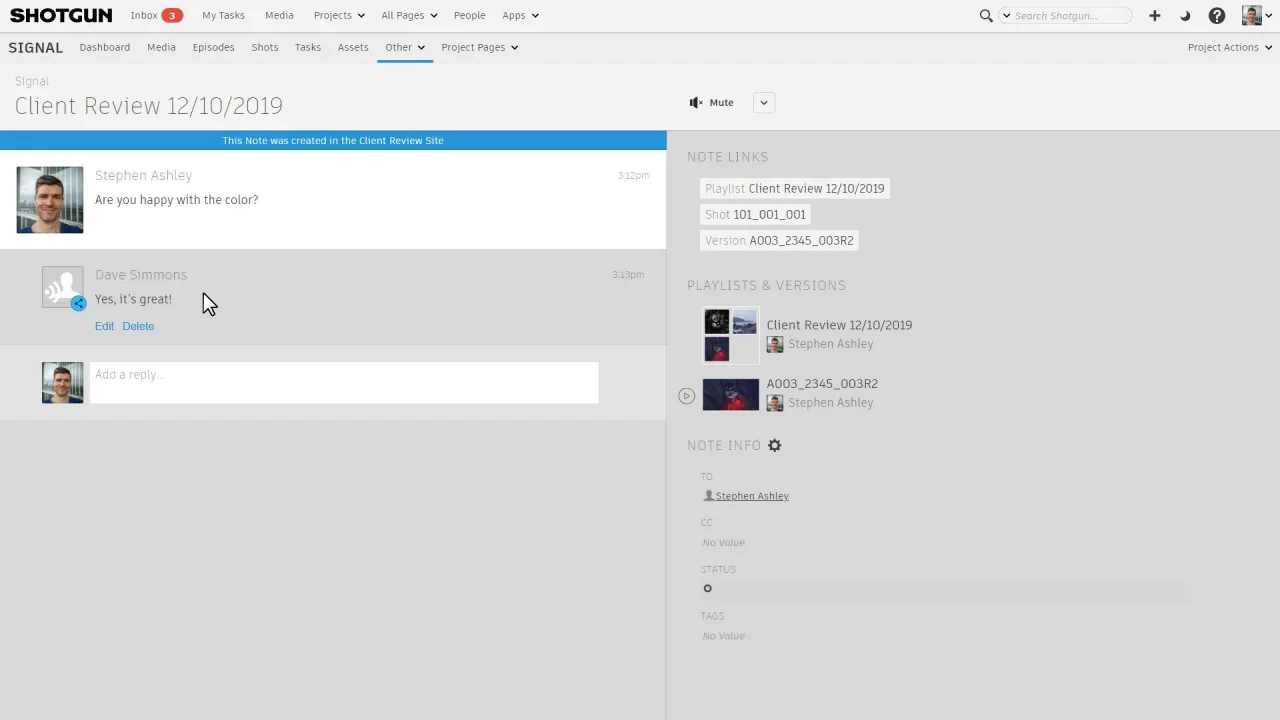Image resolution: width=1280 pixels, height=720 pixels.
Task: Open the Apps dropdown menu
Action: coord(520,15)
